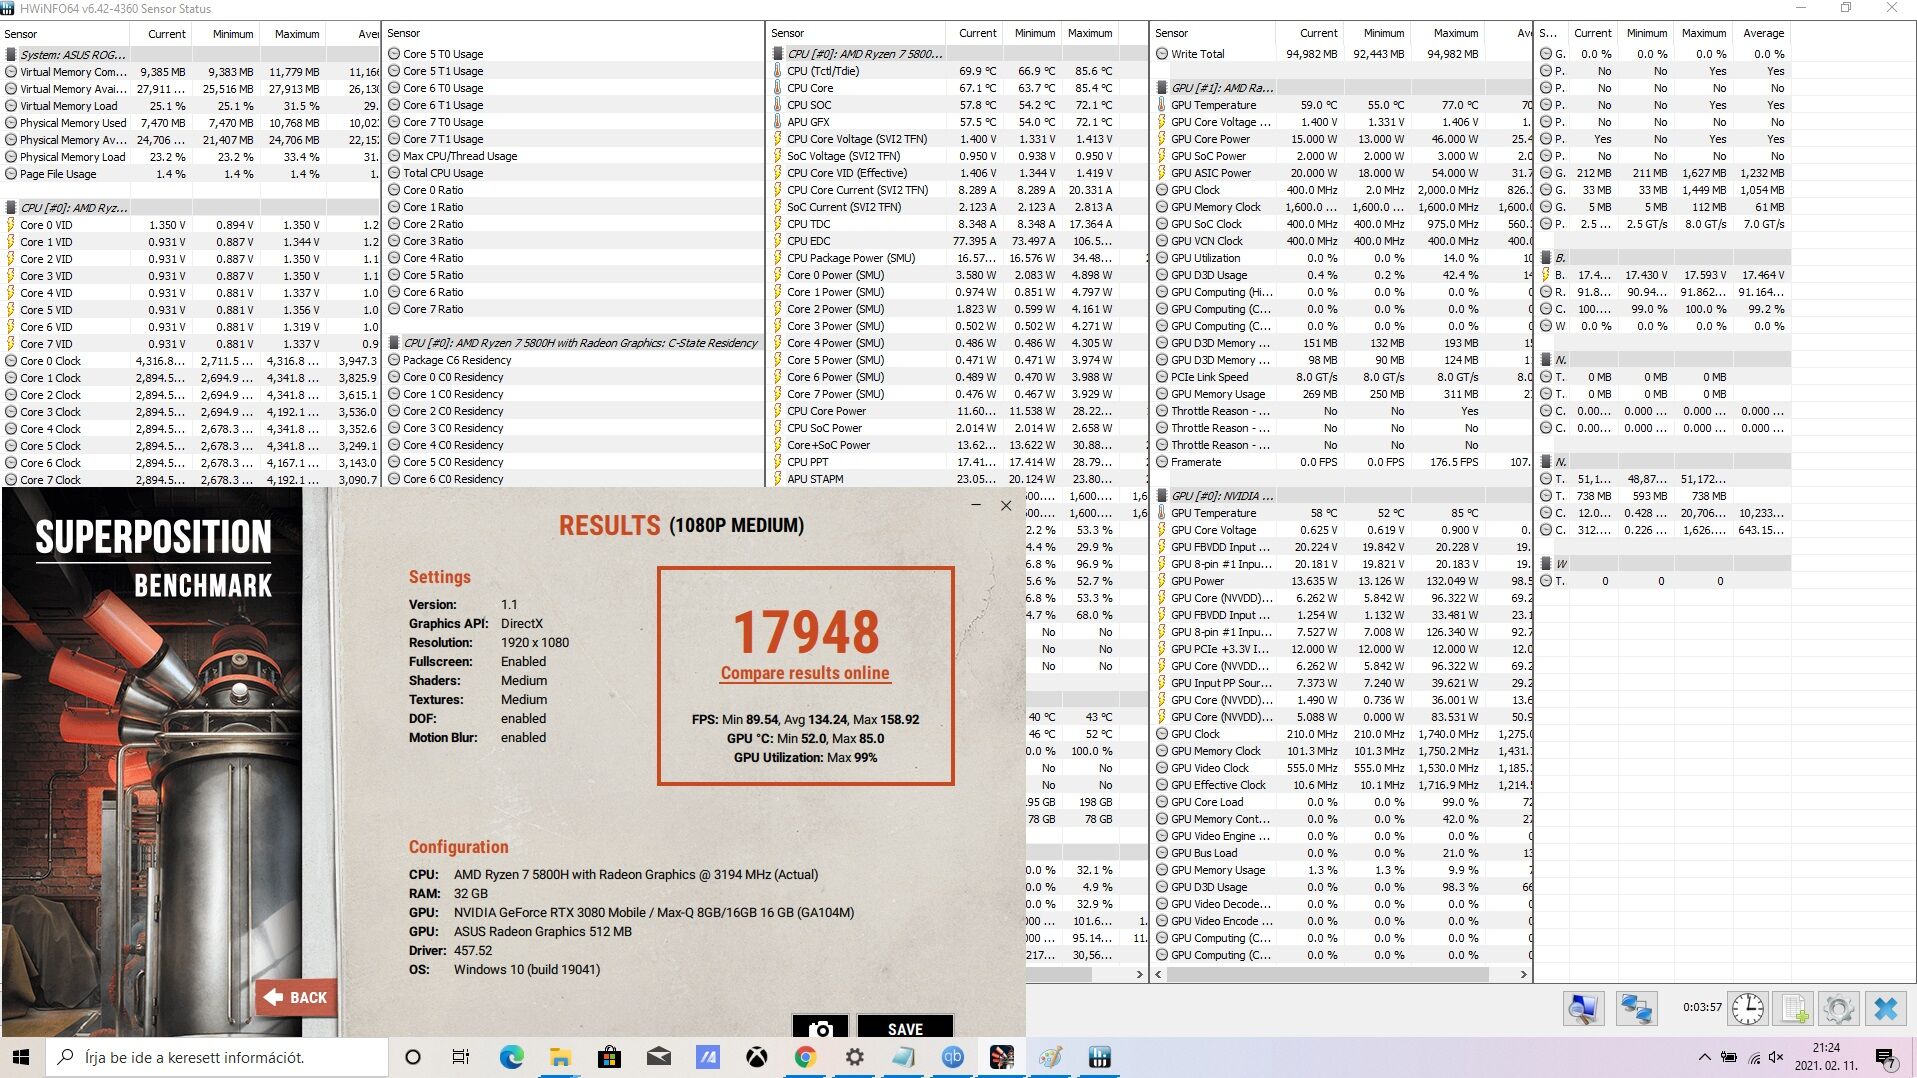
Task: Click HWiNFO remote network monitors icon
Action: click(1635, 1008)
